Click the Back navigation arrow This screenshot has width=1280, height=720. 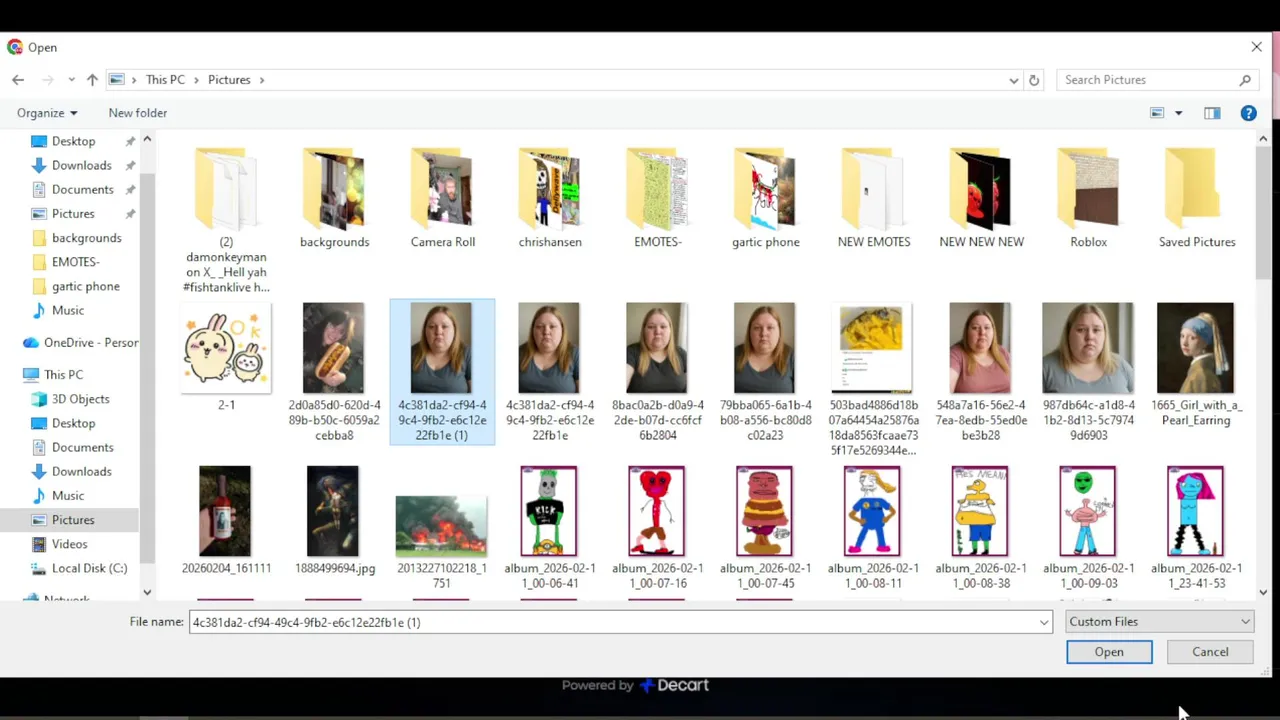(18, 80)
